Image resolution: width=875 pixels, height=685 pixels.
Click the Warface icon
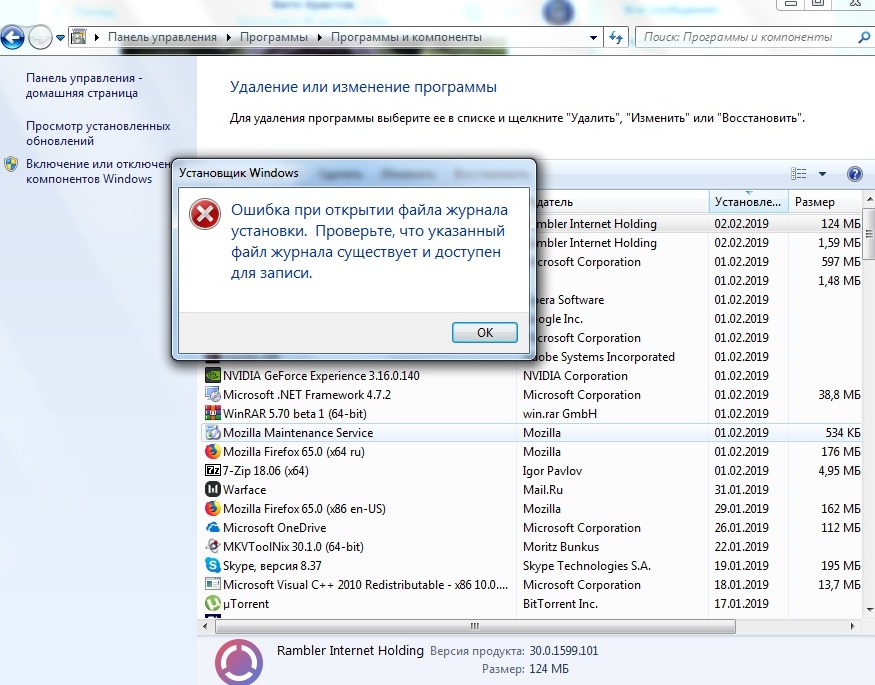tap(213, 489)
